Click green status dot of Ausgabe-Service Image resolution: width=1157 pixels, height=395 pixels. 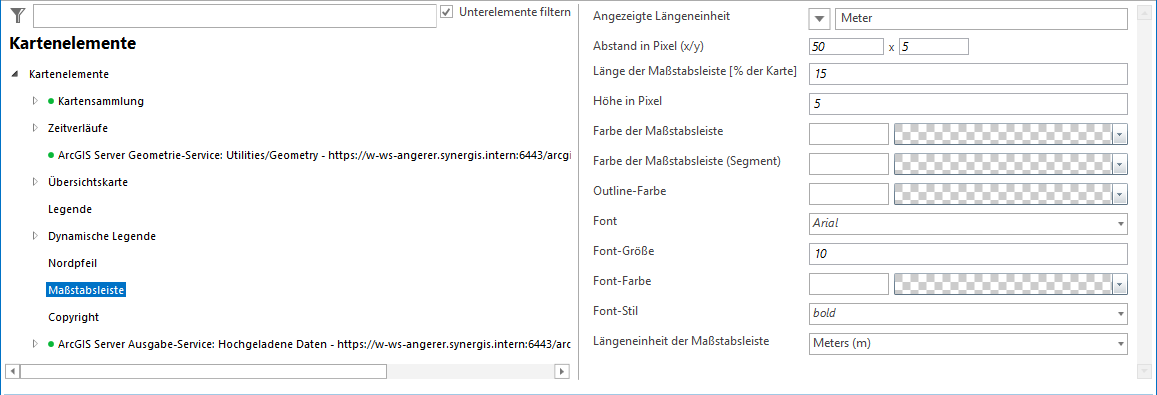tap(51, 344)
